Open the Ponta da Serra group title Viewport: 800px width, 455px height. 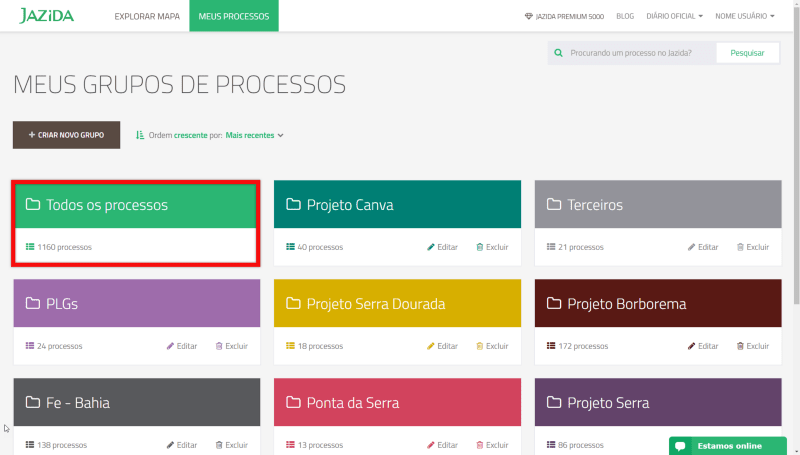353,403
